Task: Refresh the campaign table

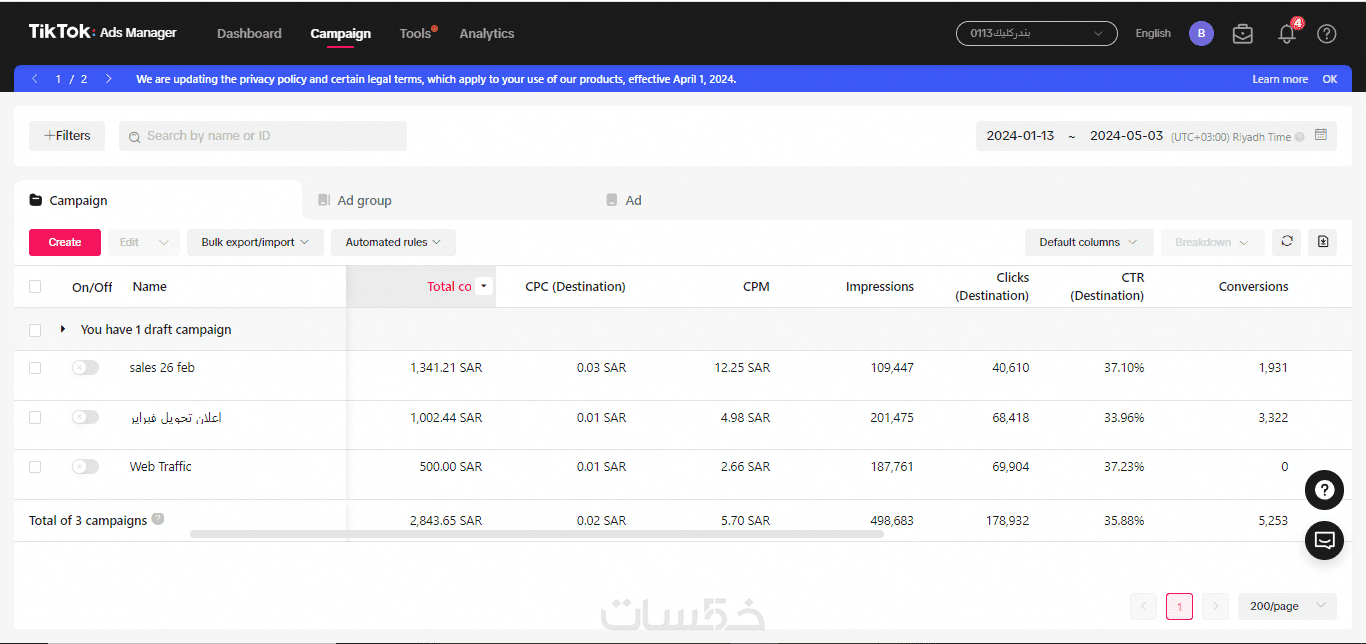Action: pyautogui.click(x=1287, y=242)
